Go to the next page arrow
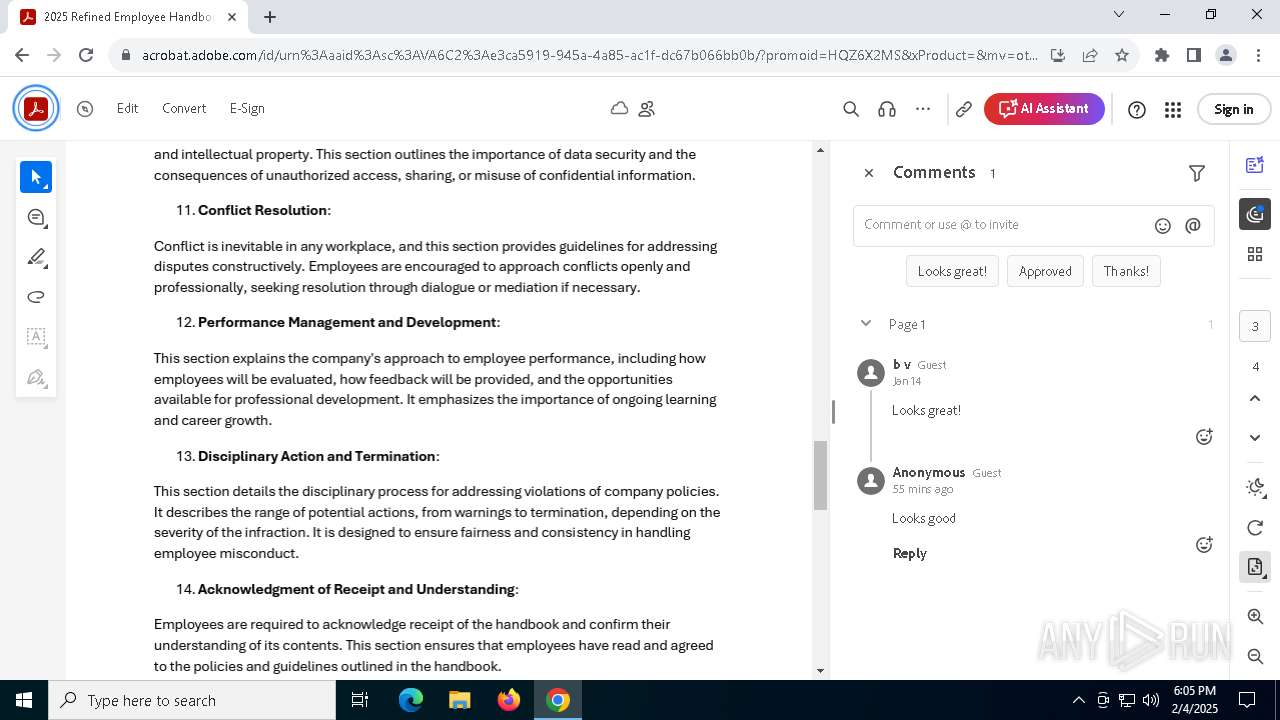 (1255, 437)
